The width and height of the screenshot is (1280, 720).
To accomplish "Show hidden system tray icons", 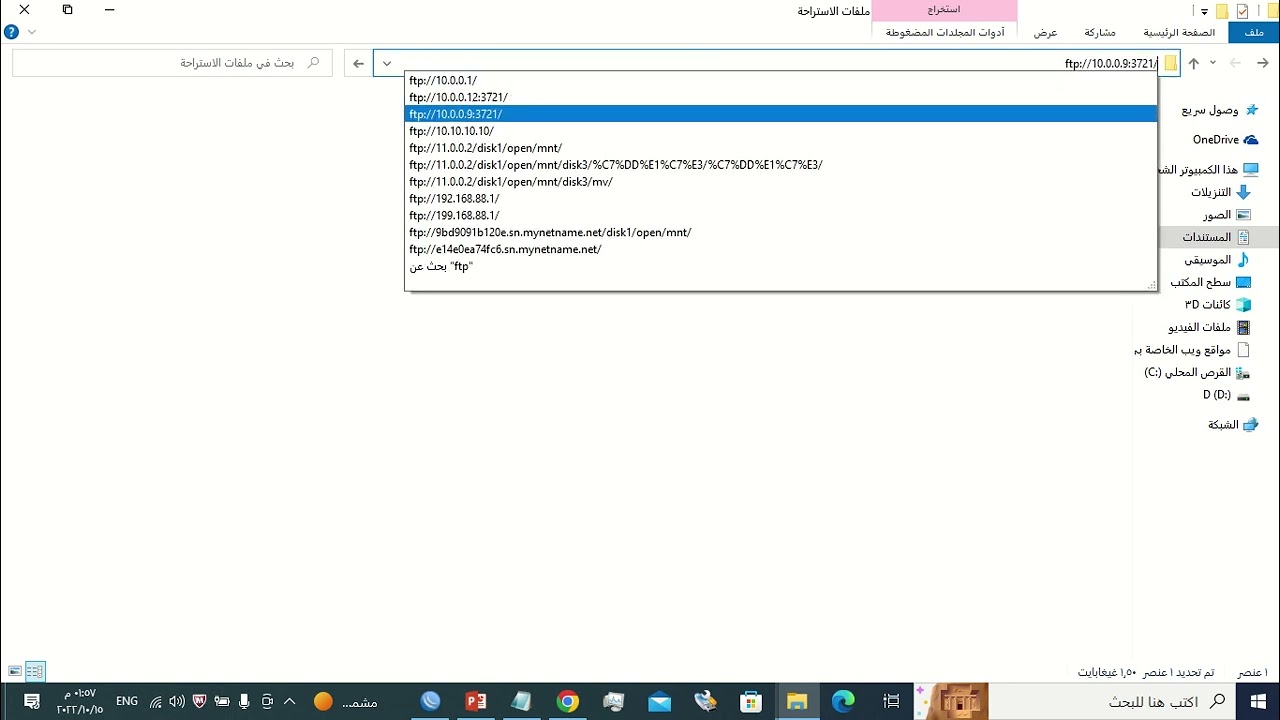I will point(290,701).
